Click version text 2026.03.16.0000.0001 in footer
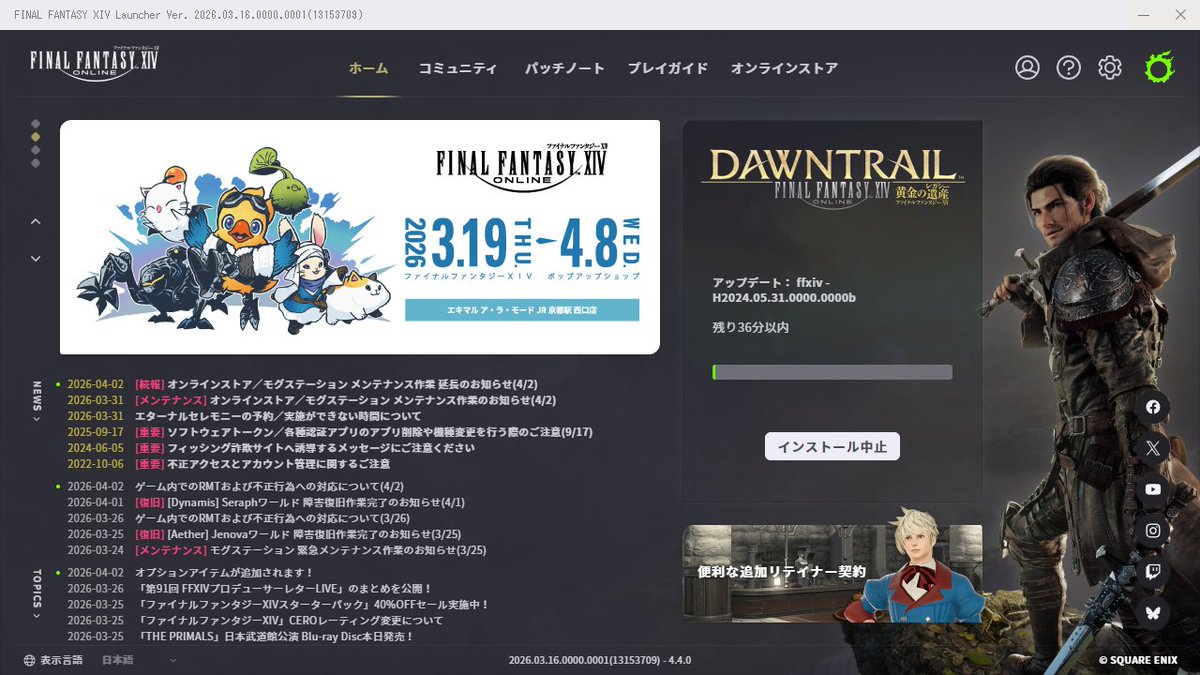Image resolution: width=1200 pixels, height=675 pixels. coord(599,660)
